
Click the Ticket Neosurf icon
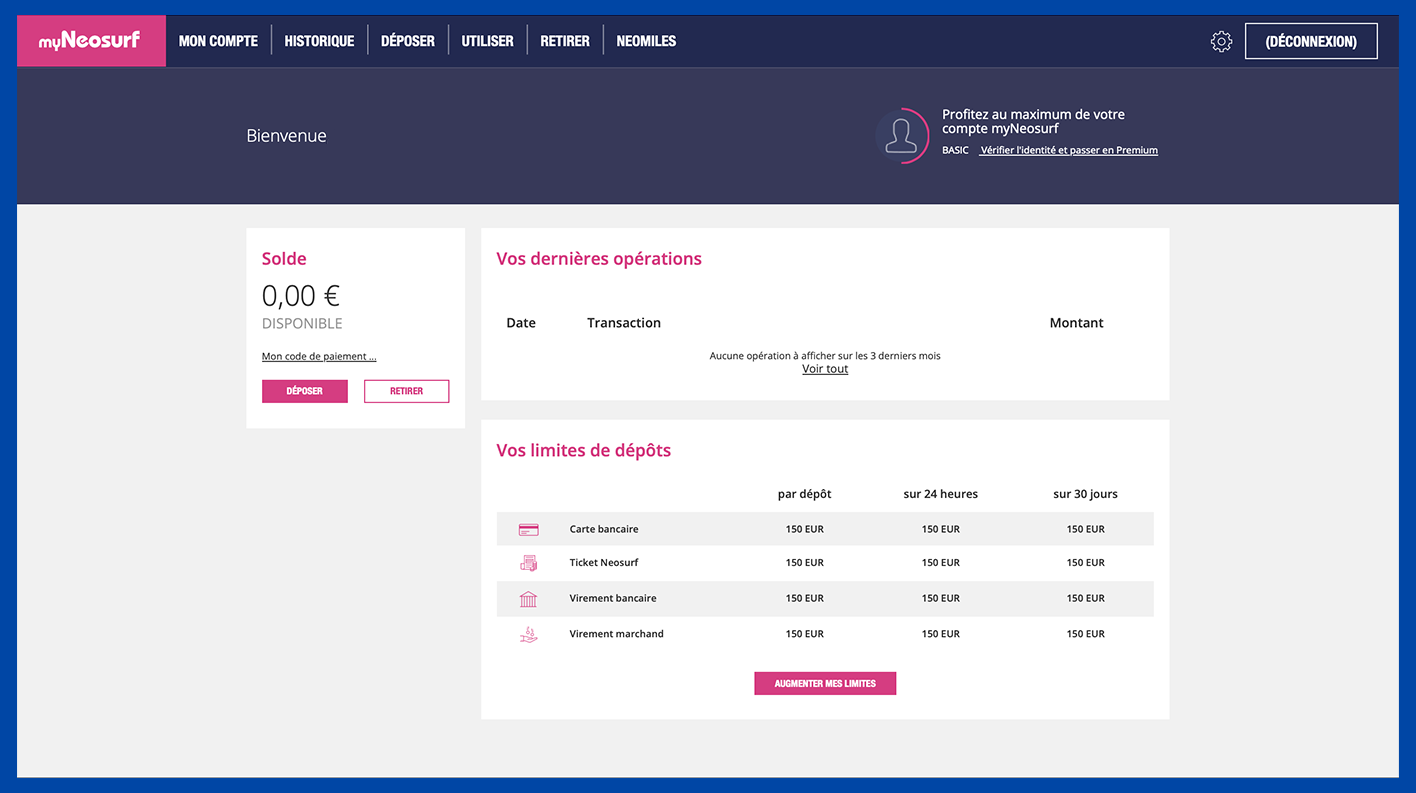[x=528, y=563]
